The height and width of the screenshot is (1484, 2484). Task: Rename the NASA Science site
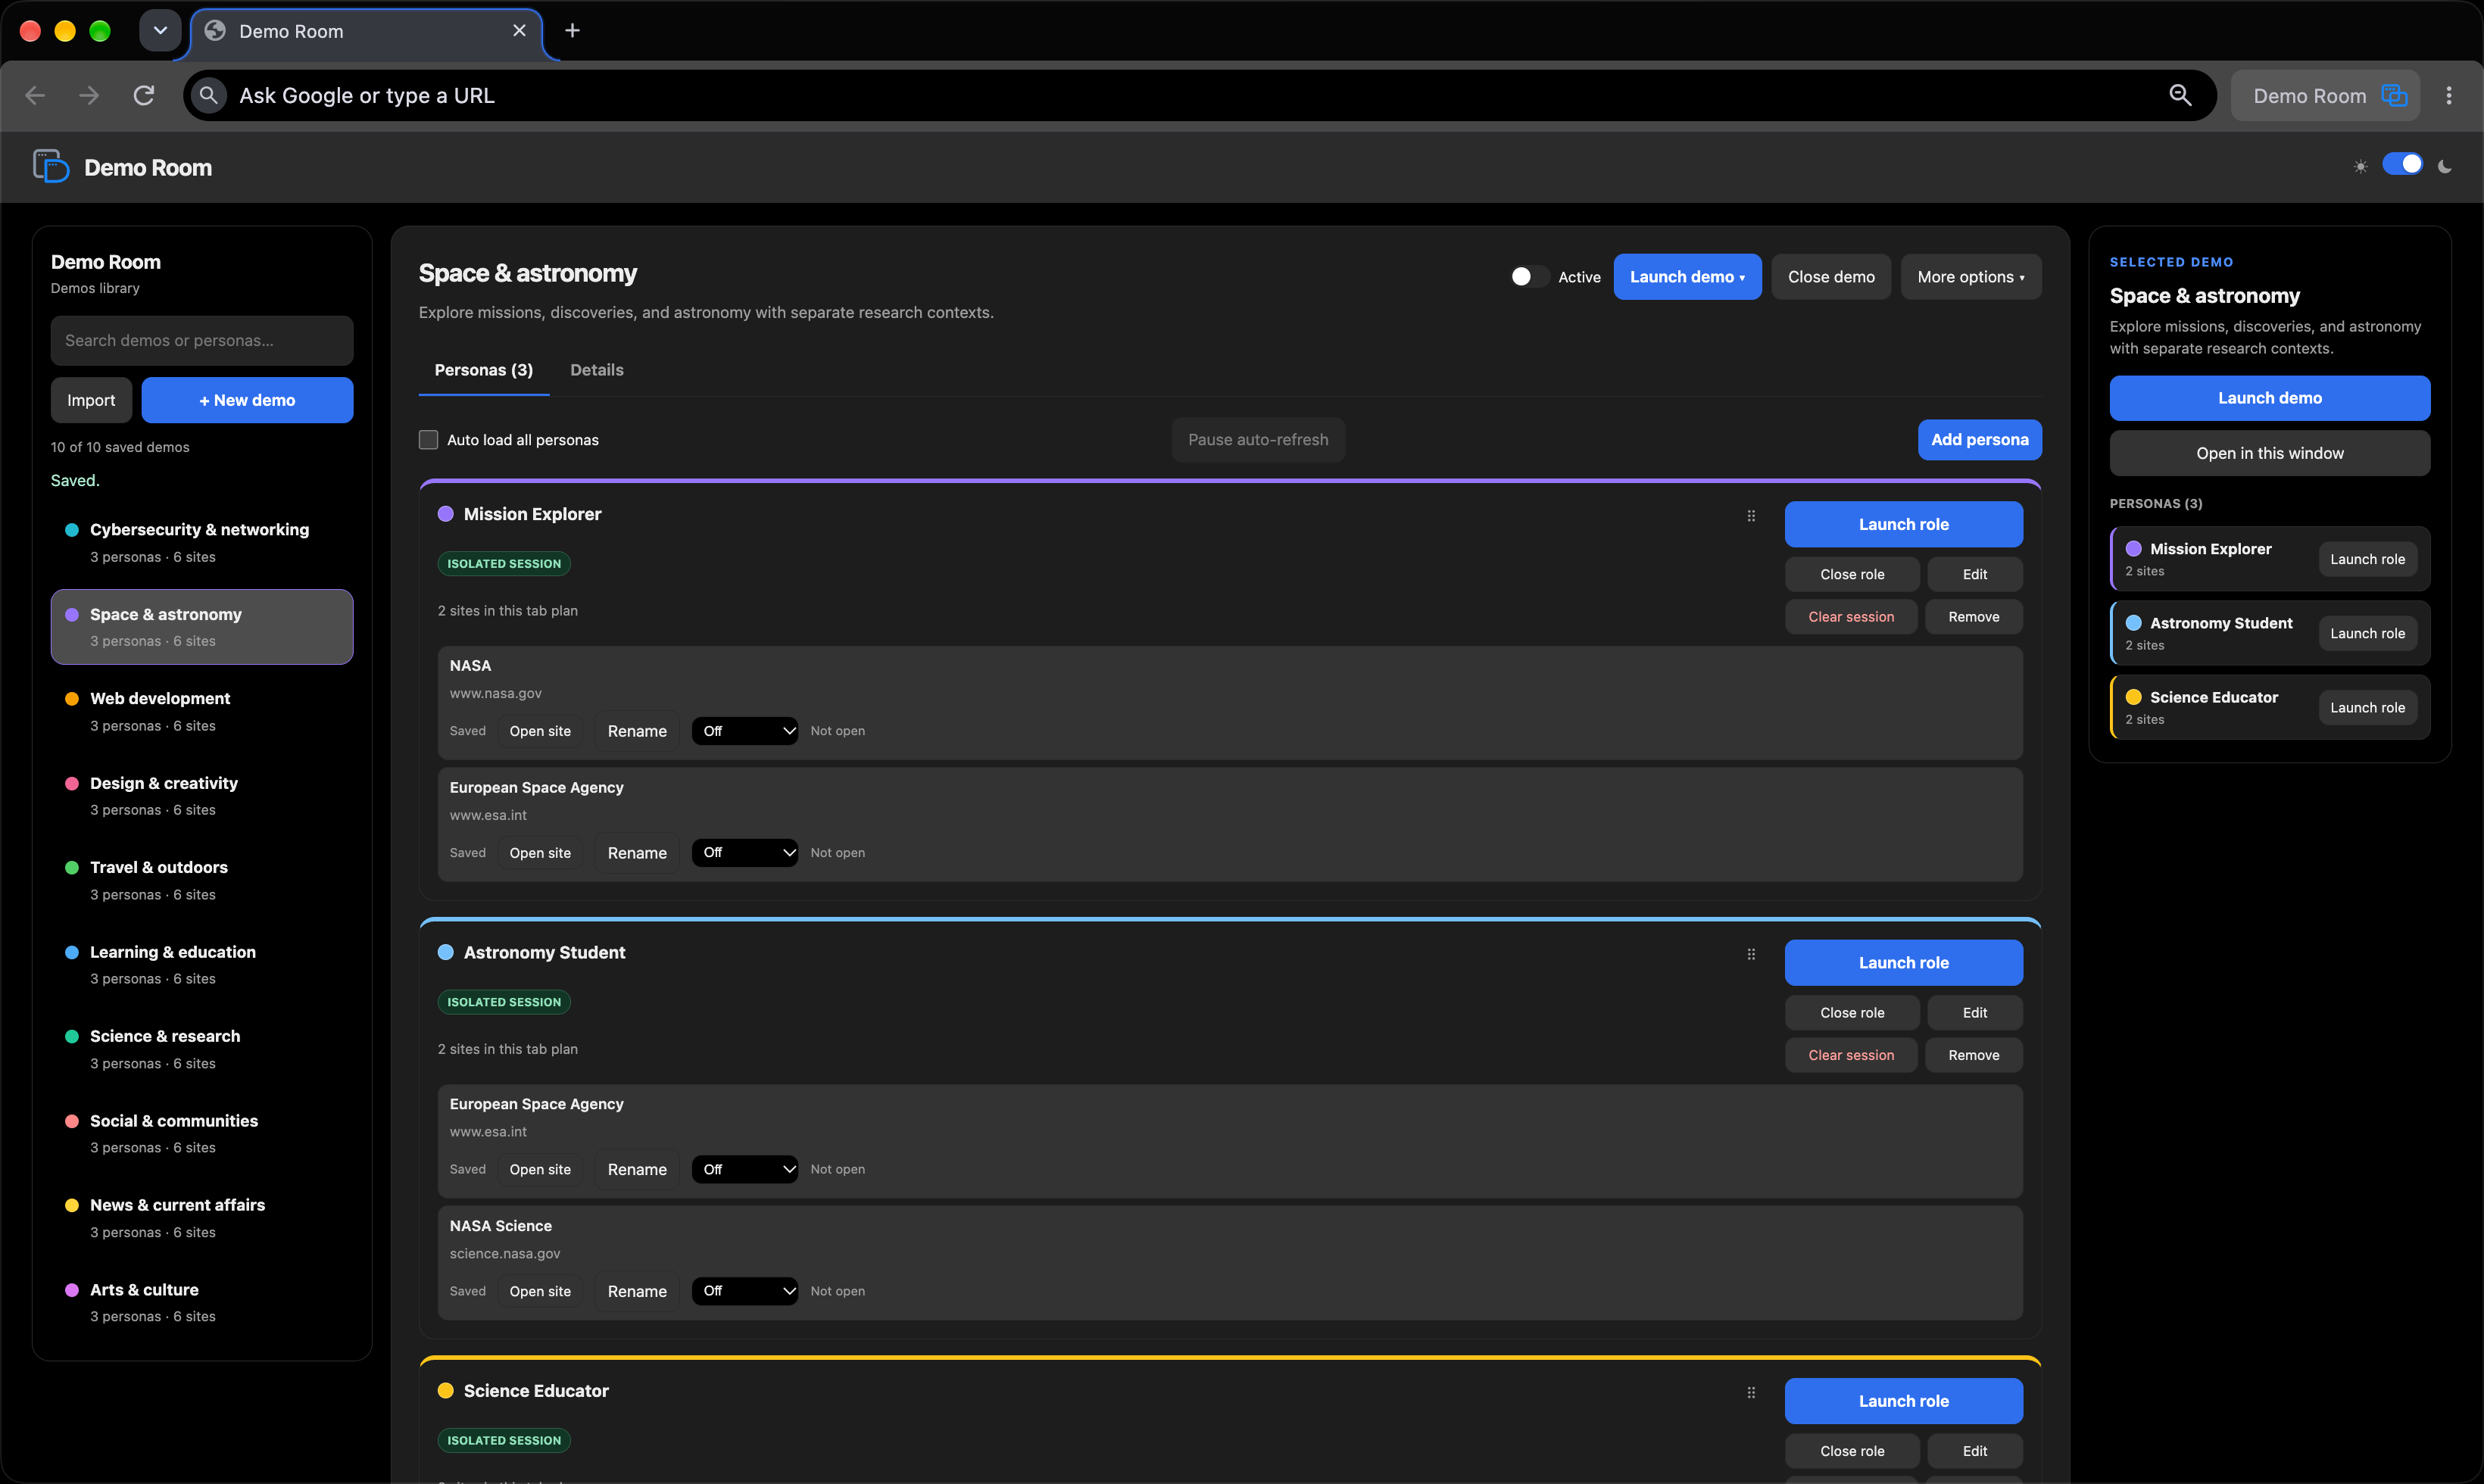637,1290
